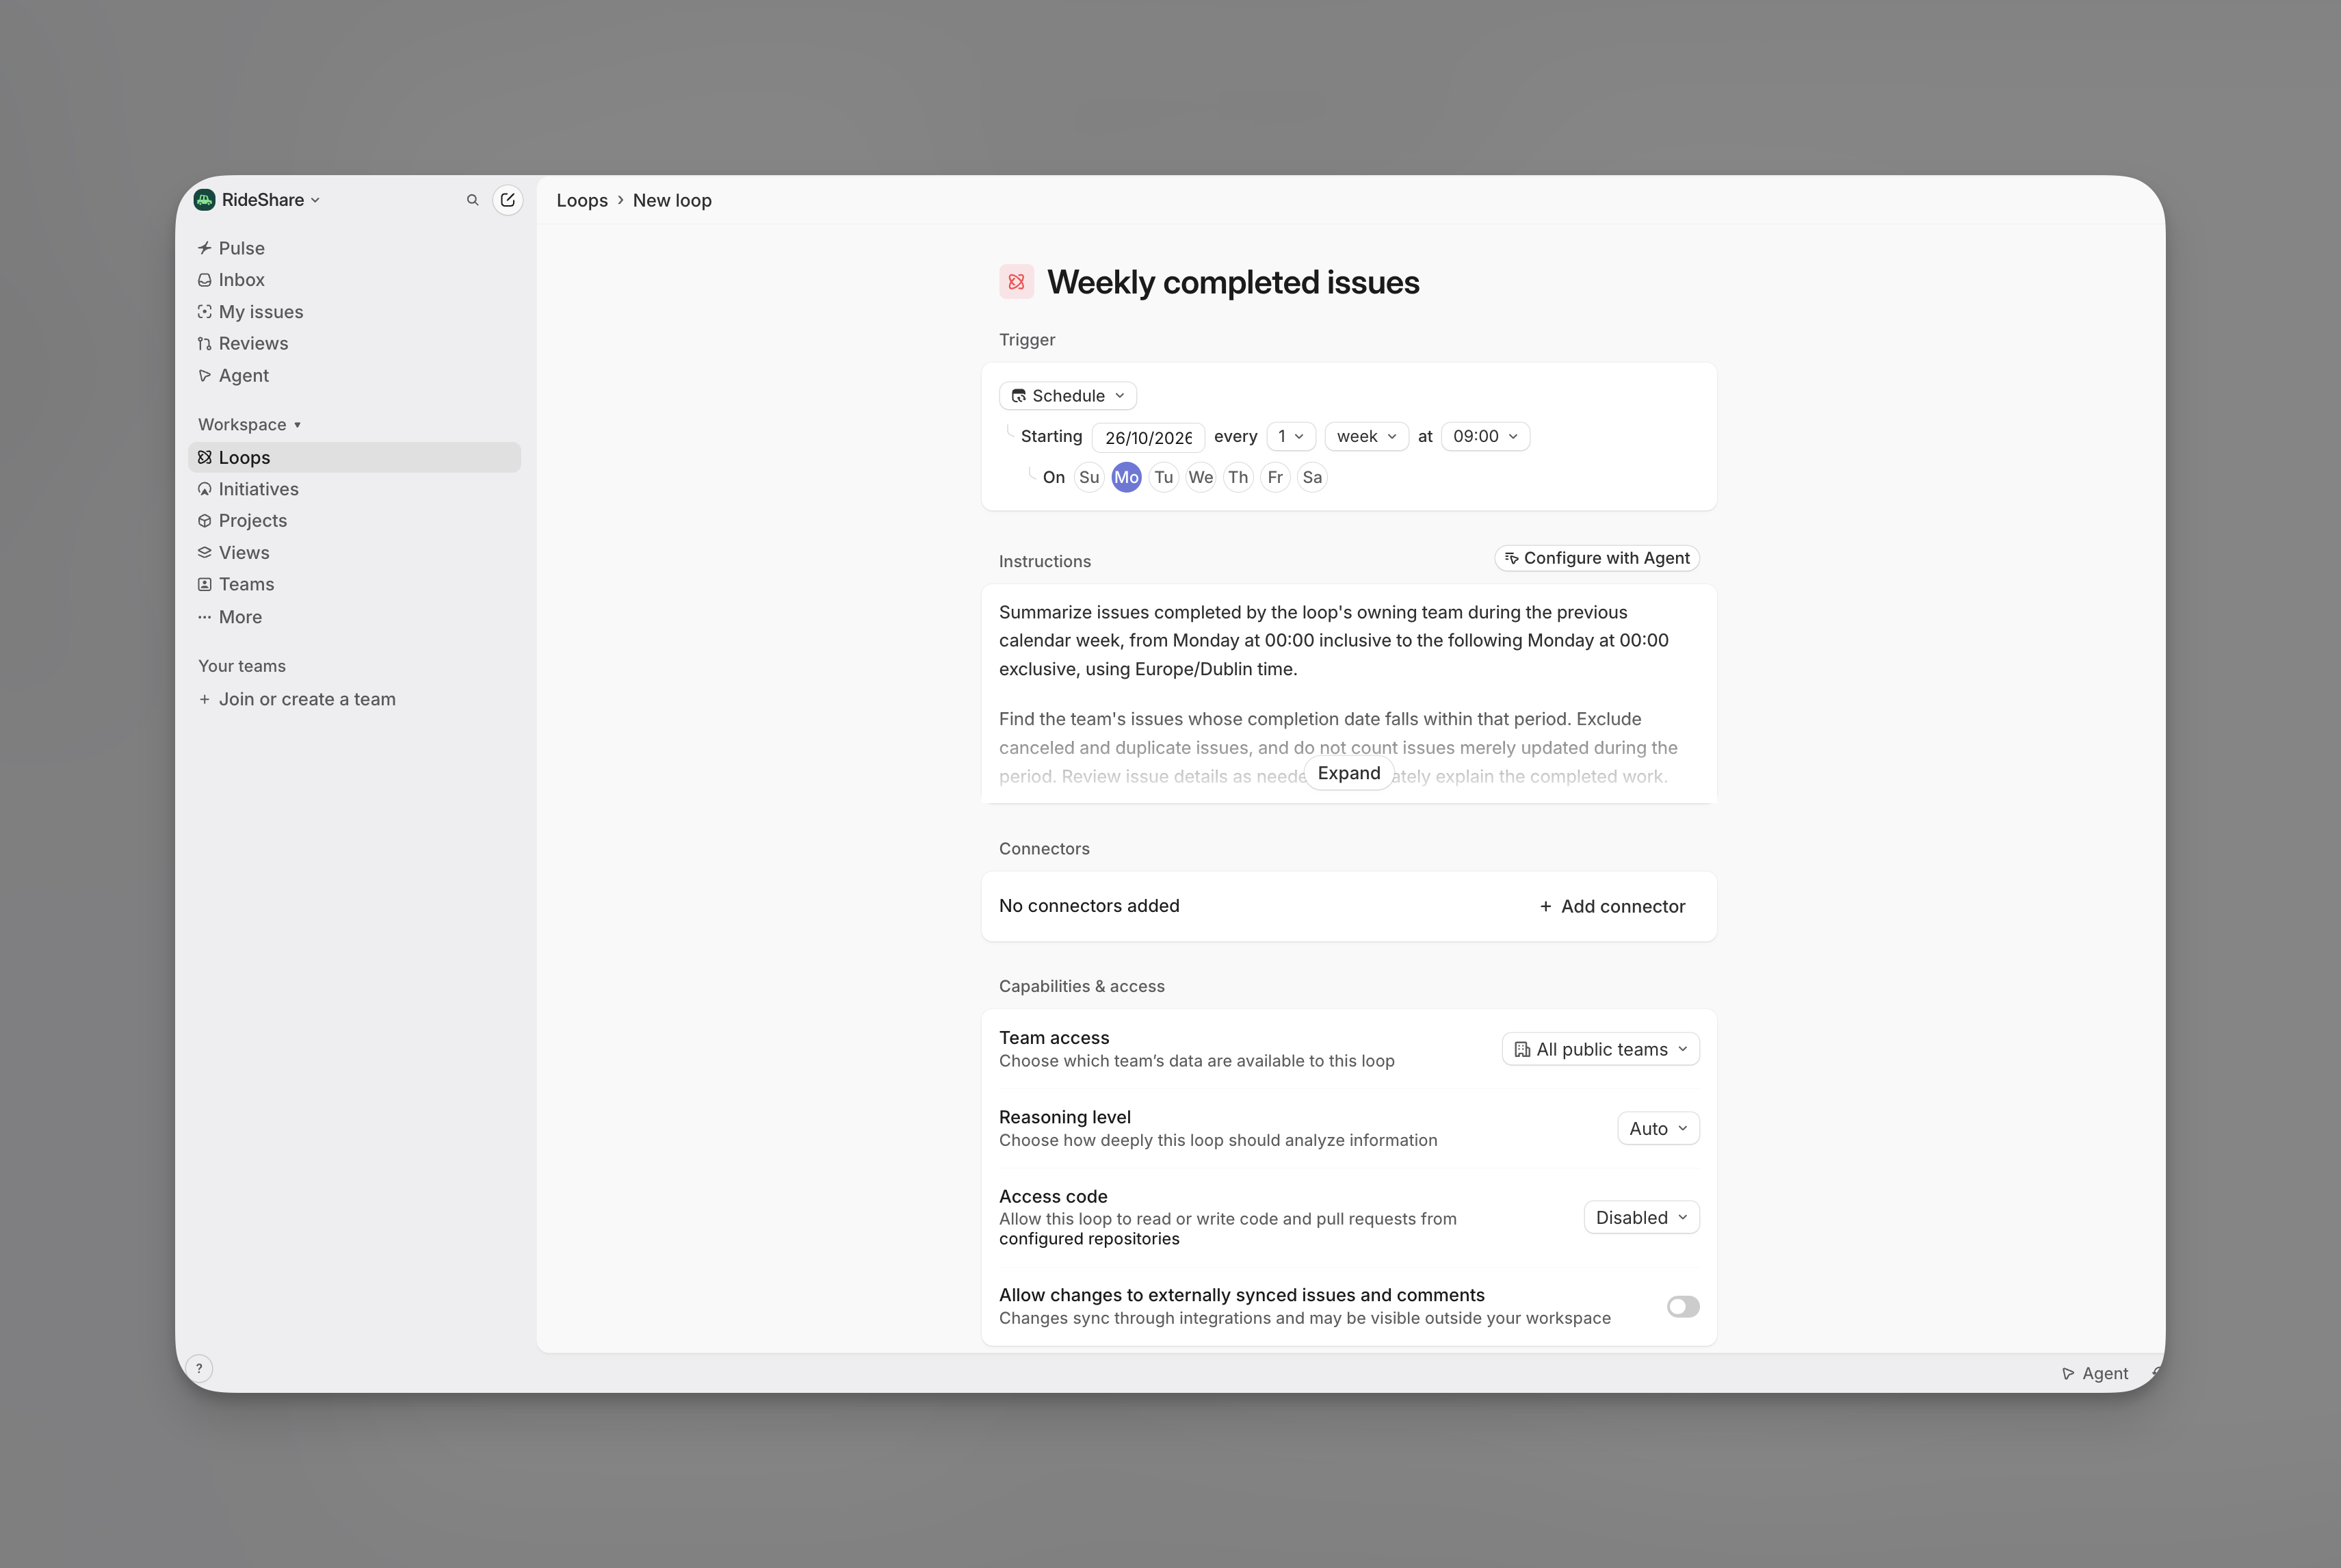Image resolution: width=2341 pixels, height=1568 pixels.
Task: Click the Loops breadcrumb link
Action: (x=582, y=201)
